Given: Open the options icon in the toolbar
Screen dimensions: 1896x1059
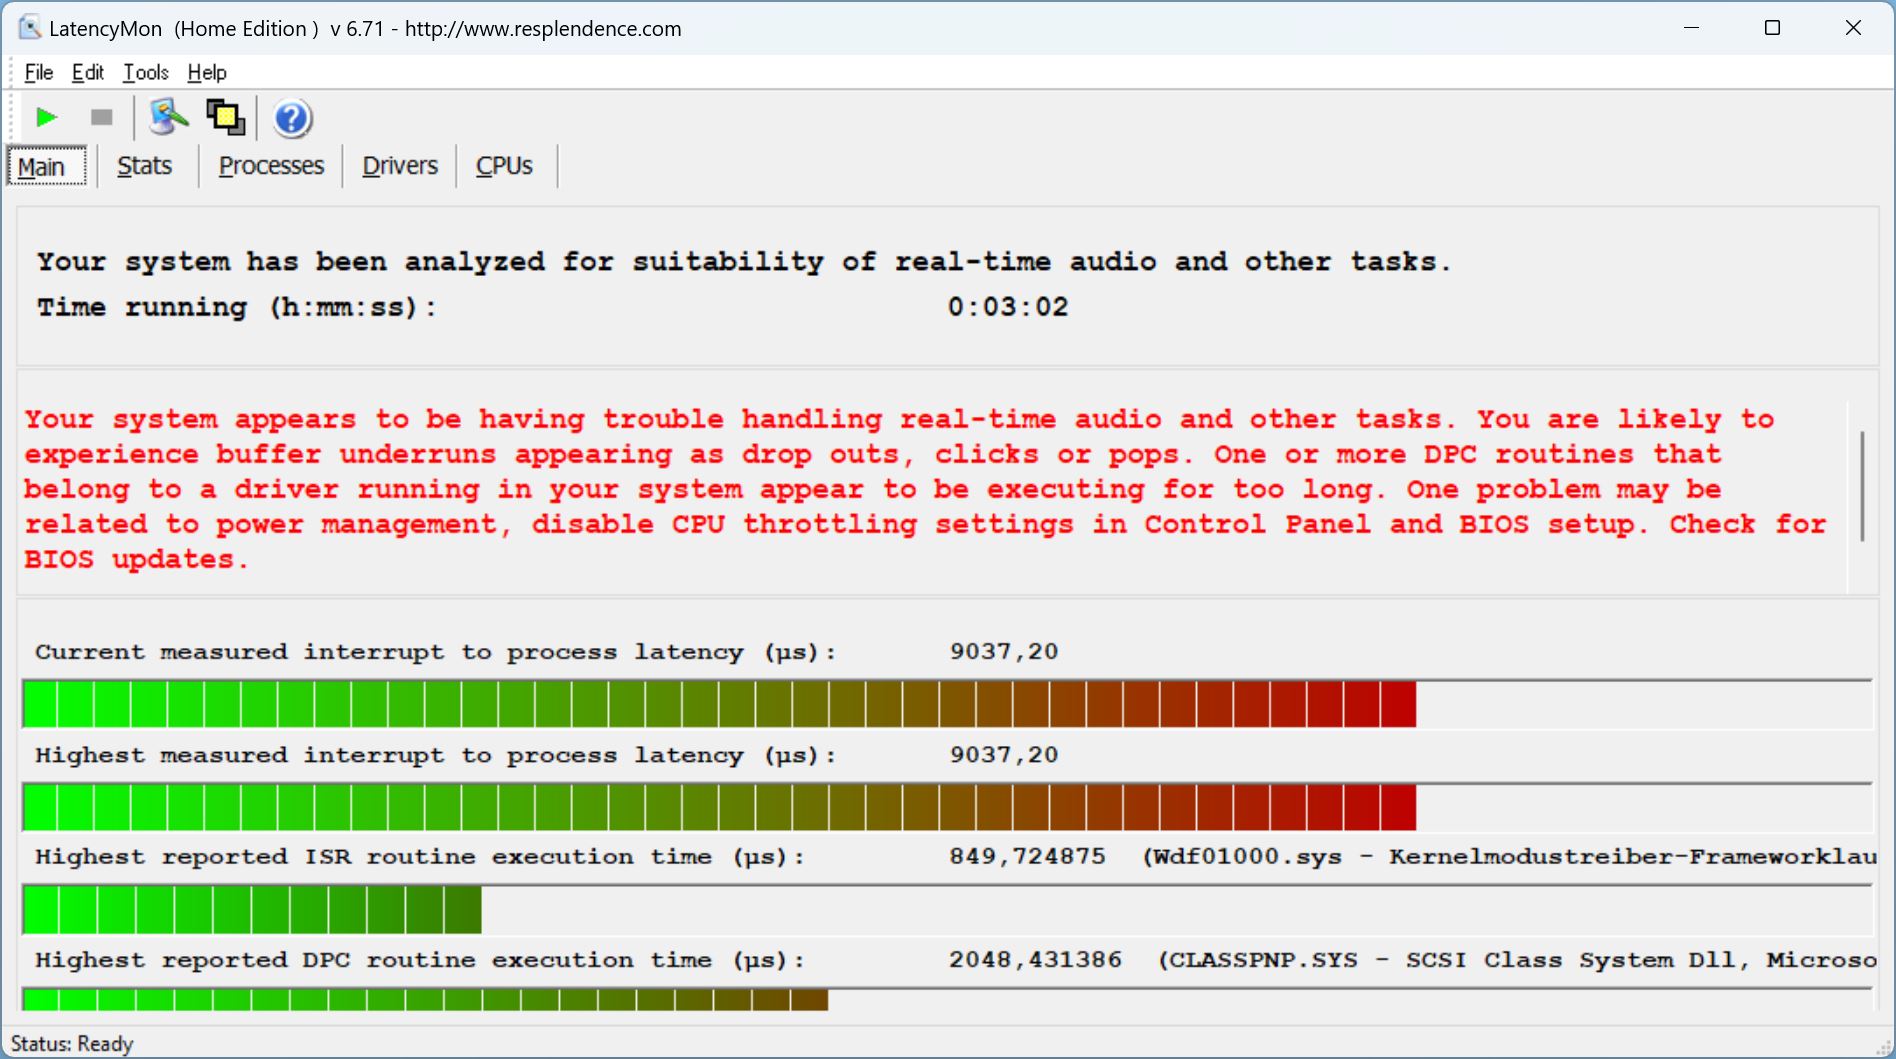Looking at the screenshot, I should tap(168, 118).
